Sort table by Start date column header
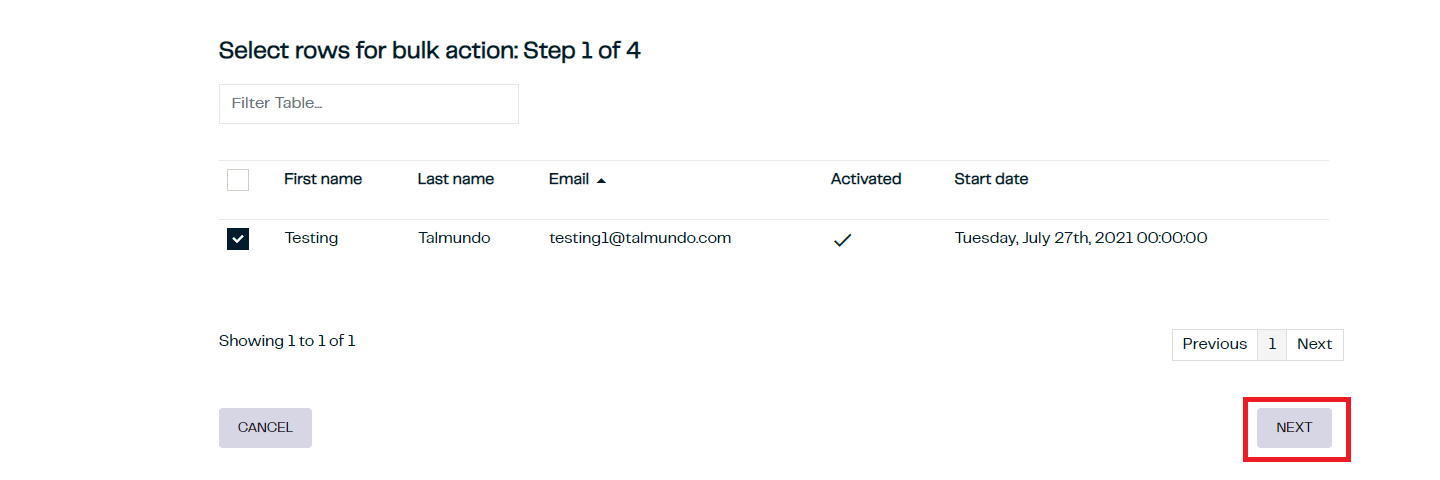Image resolution: width=1440 pixels, height=480 pixels. (x=991, y=179)
